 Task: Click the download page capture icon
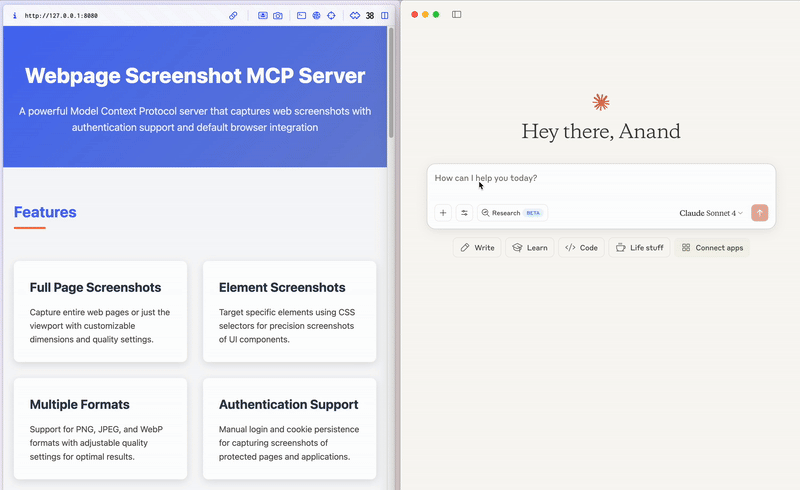[263, 16]
